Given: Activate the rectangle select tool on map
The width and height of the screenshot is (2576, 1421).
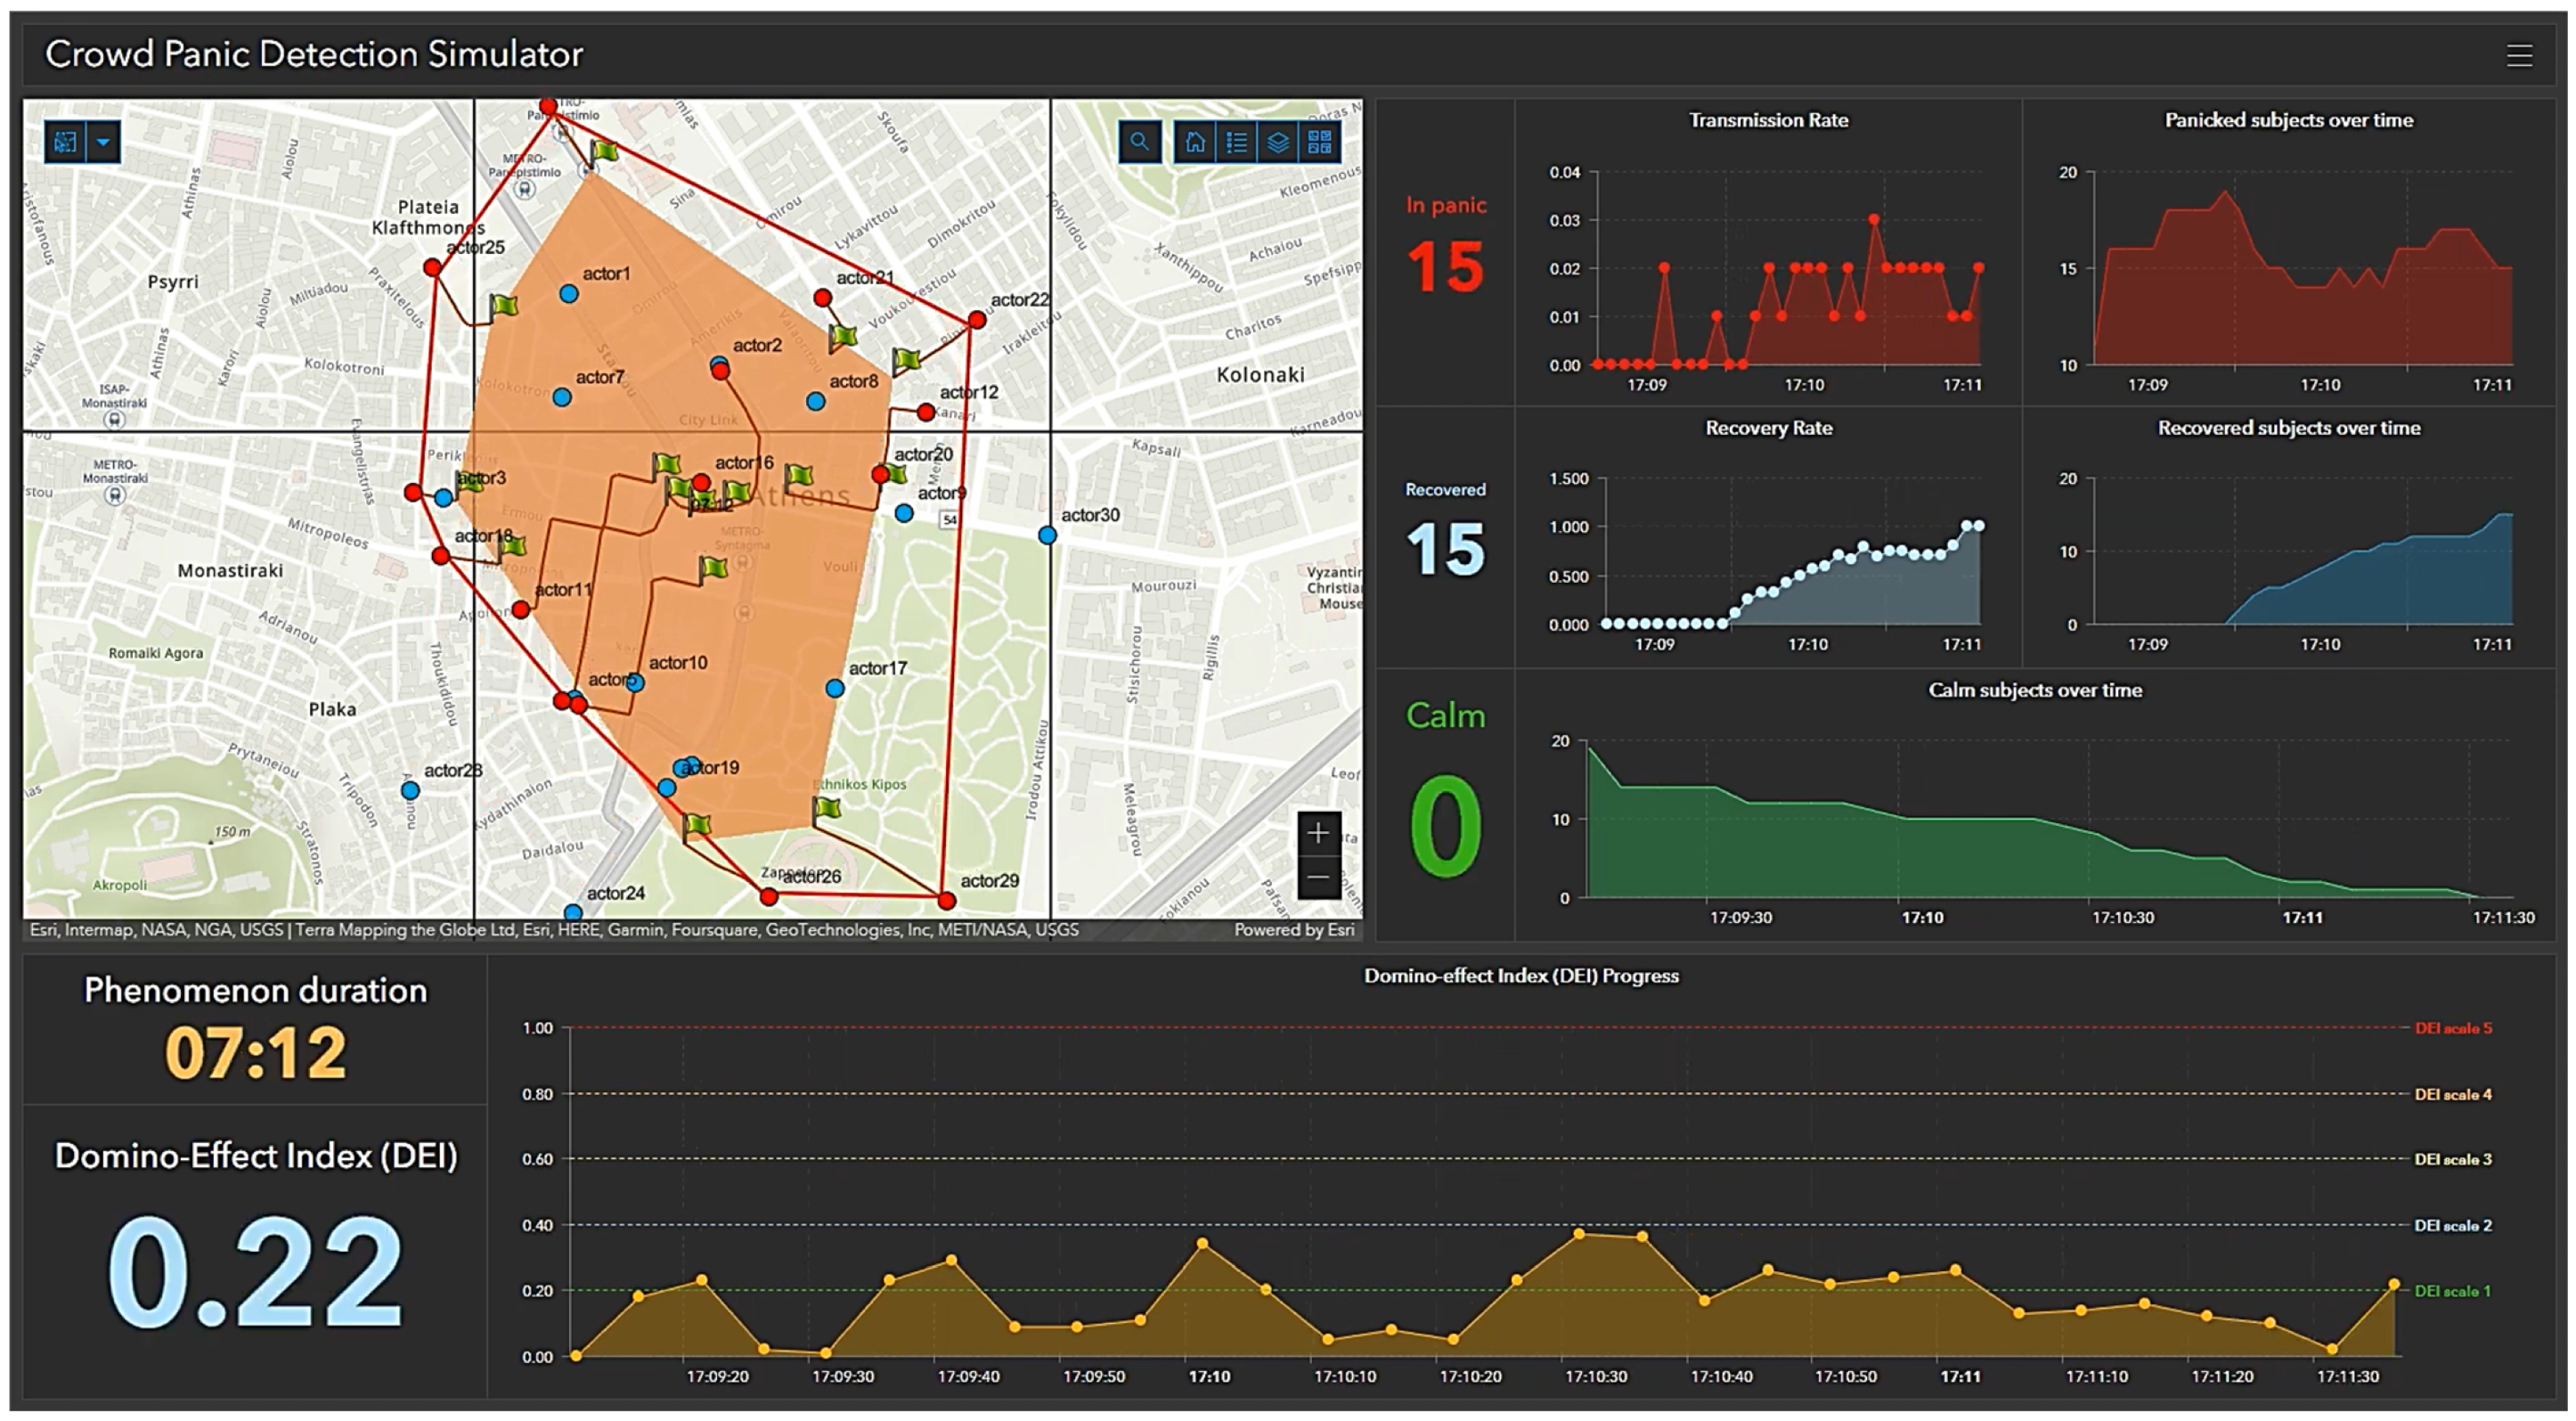Looking at the screenshot, I should point(65,142).
